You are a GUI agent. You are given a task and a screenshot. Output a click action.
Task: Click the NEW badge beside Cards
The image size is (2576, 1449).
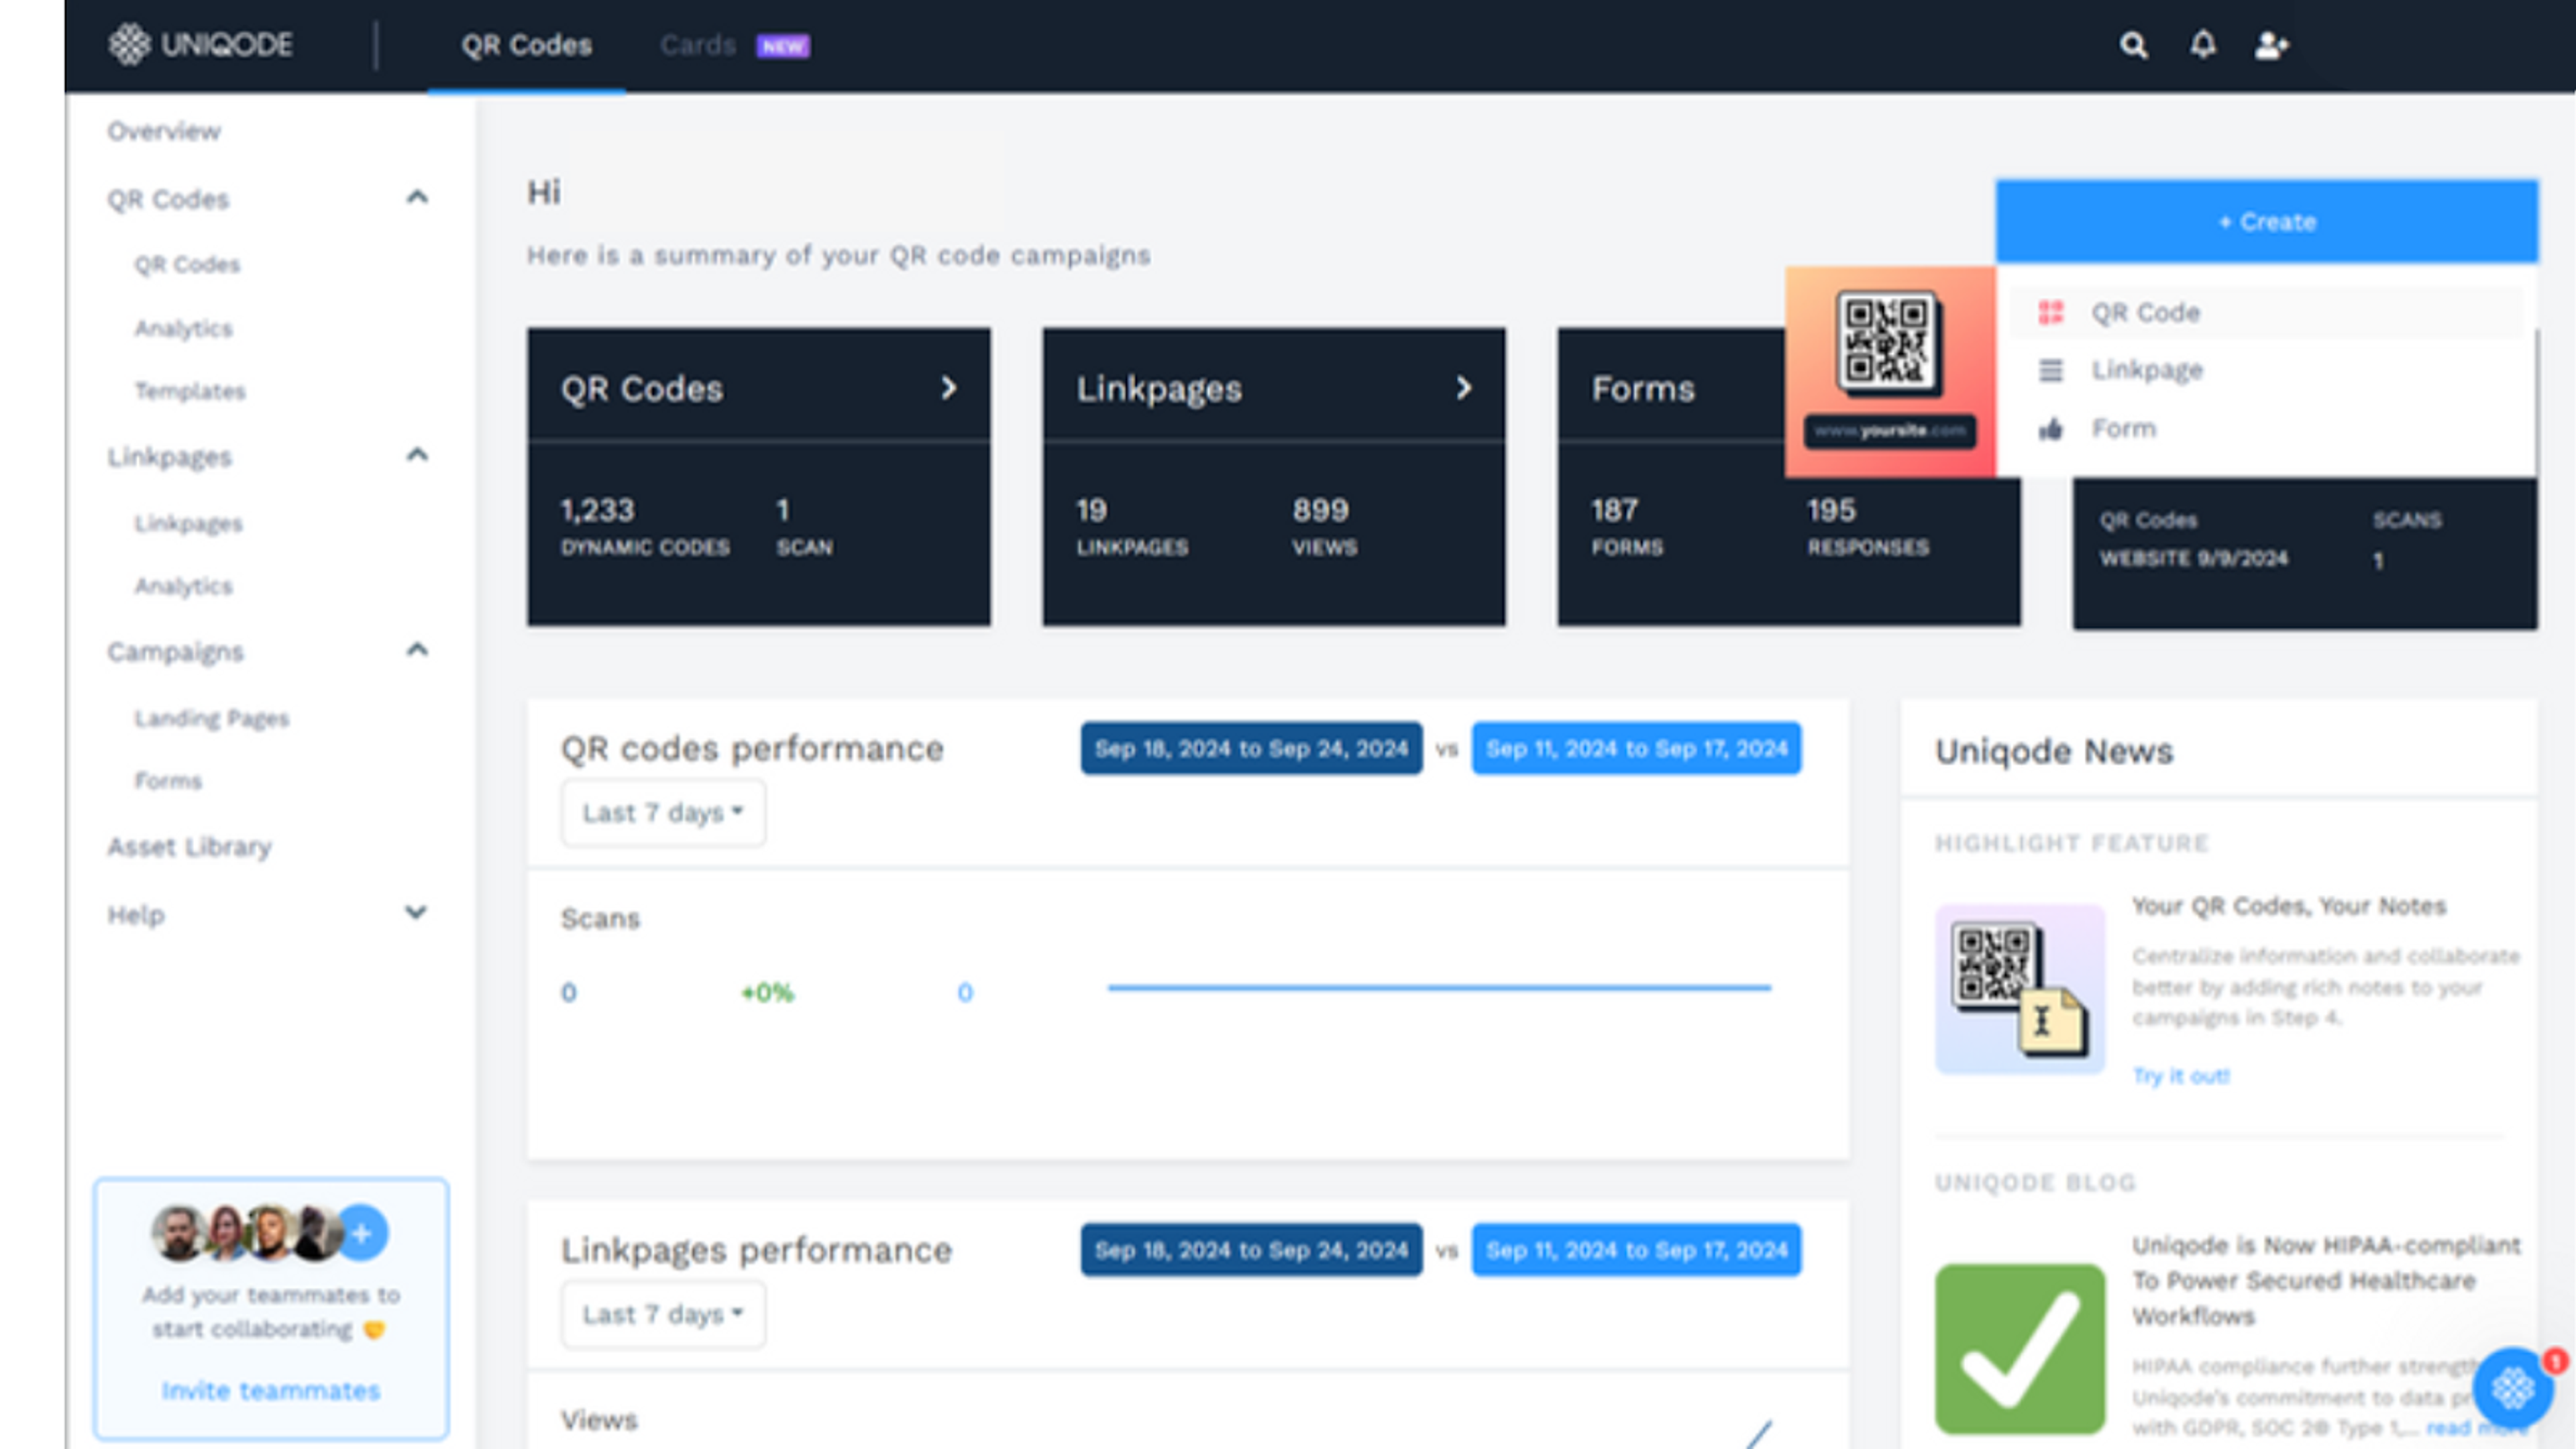[x=783, y=46]
